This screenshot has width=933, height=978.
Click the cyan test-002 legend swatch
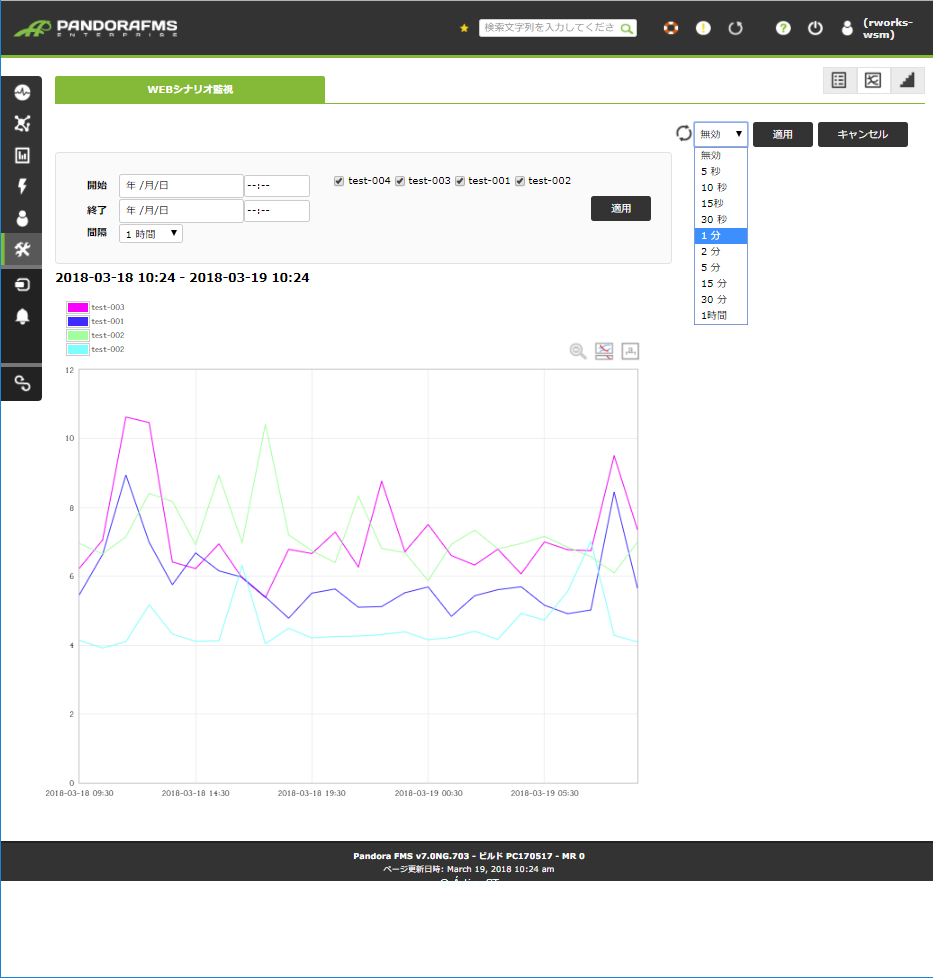pyautogui.click(x=78, y=349)
